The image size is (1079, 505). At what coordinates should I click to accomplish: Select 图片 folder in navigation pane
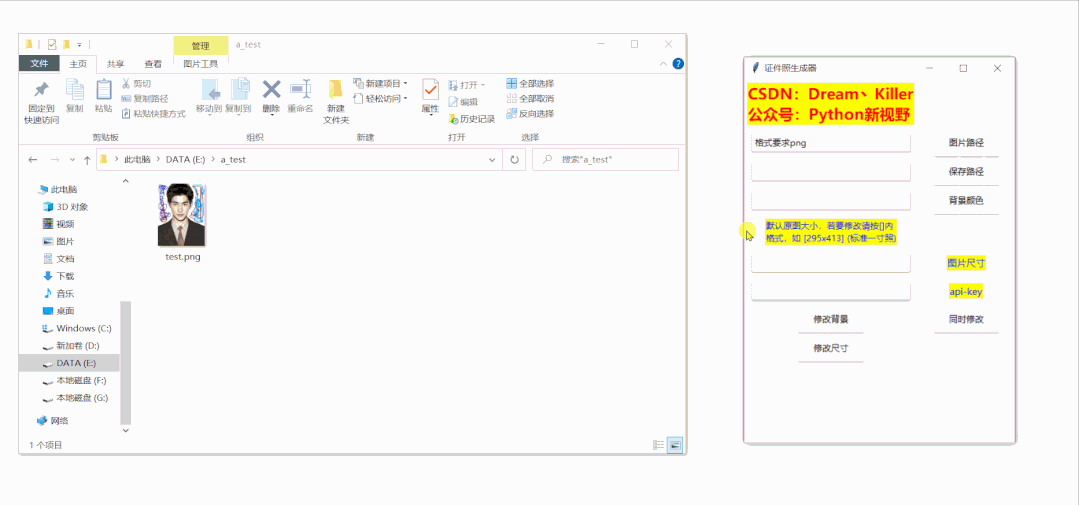(65, 241)
